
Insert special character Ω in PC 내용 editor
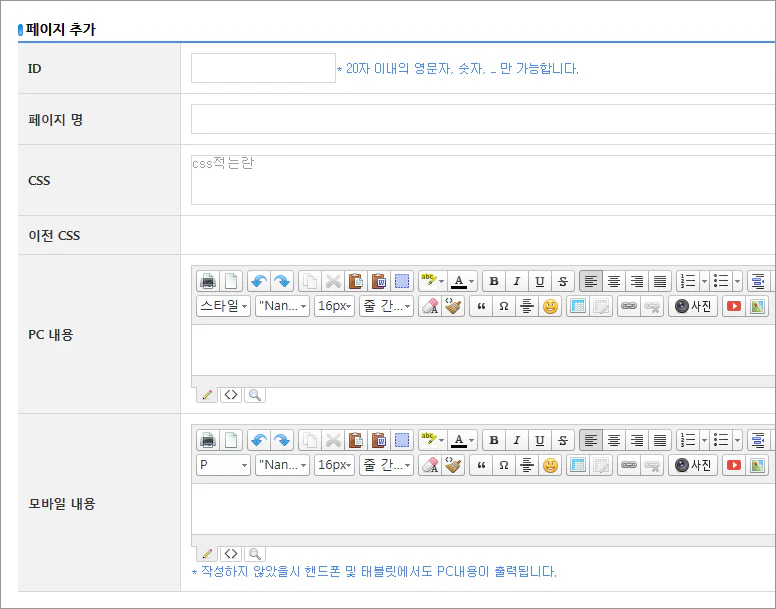click(504, 306)
